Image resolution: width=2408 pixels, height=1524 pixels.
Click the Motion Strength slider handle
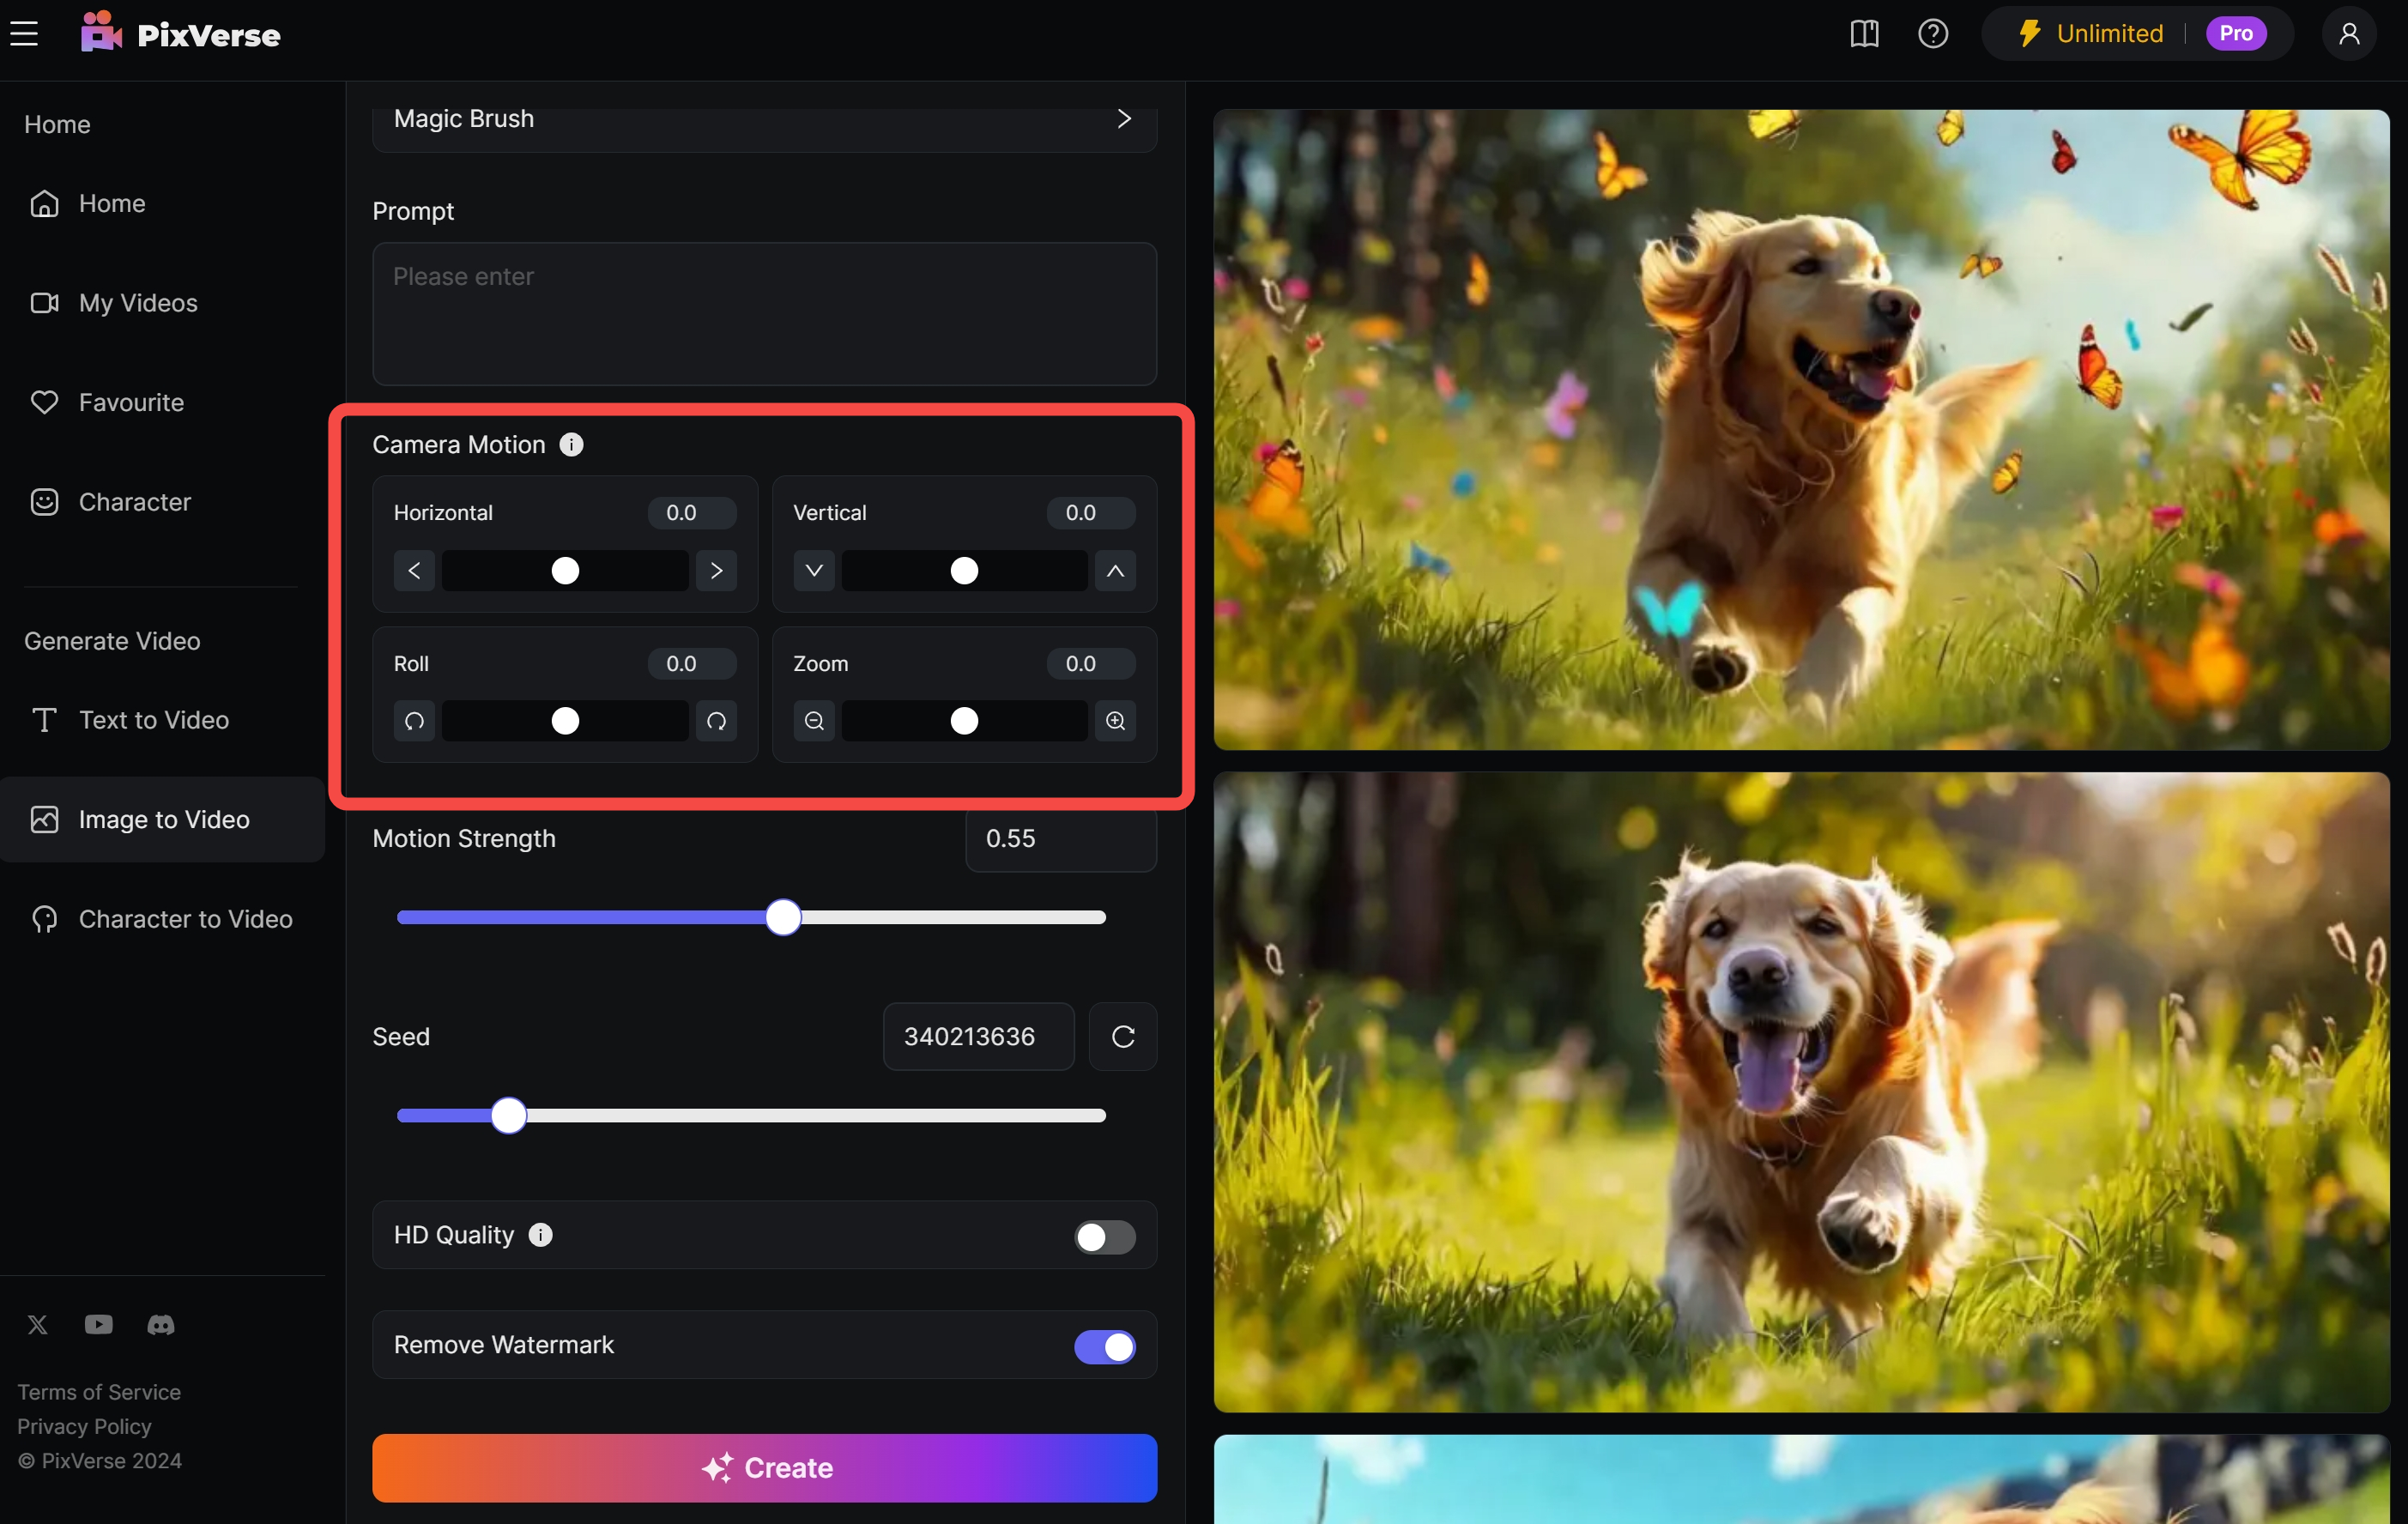783,917
